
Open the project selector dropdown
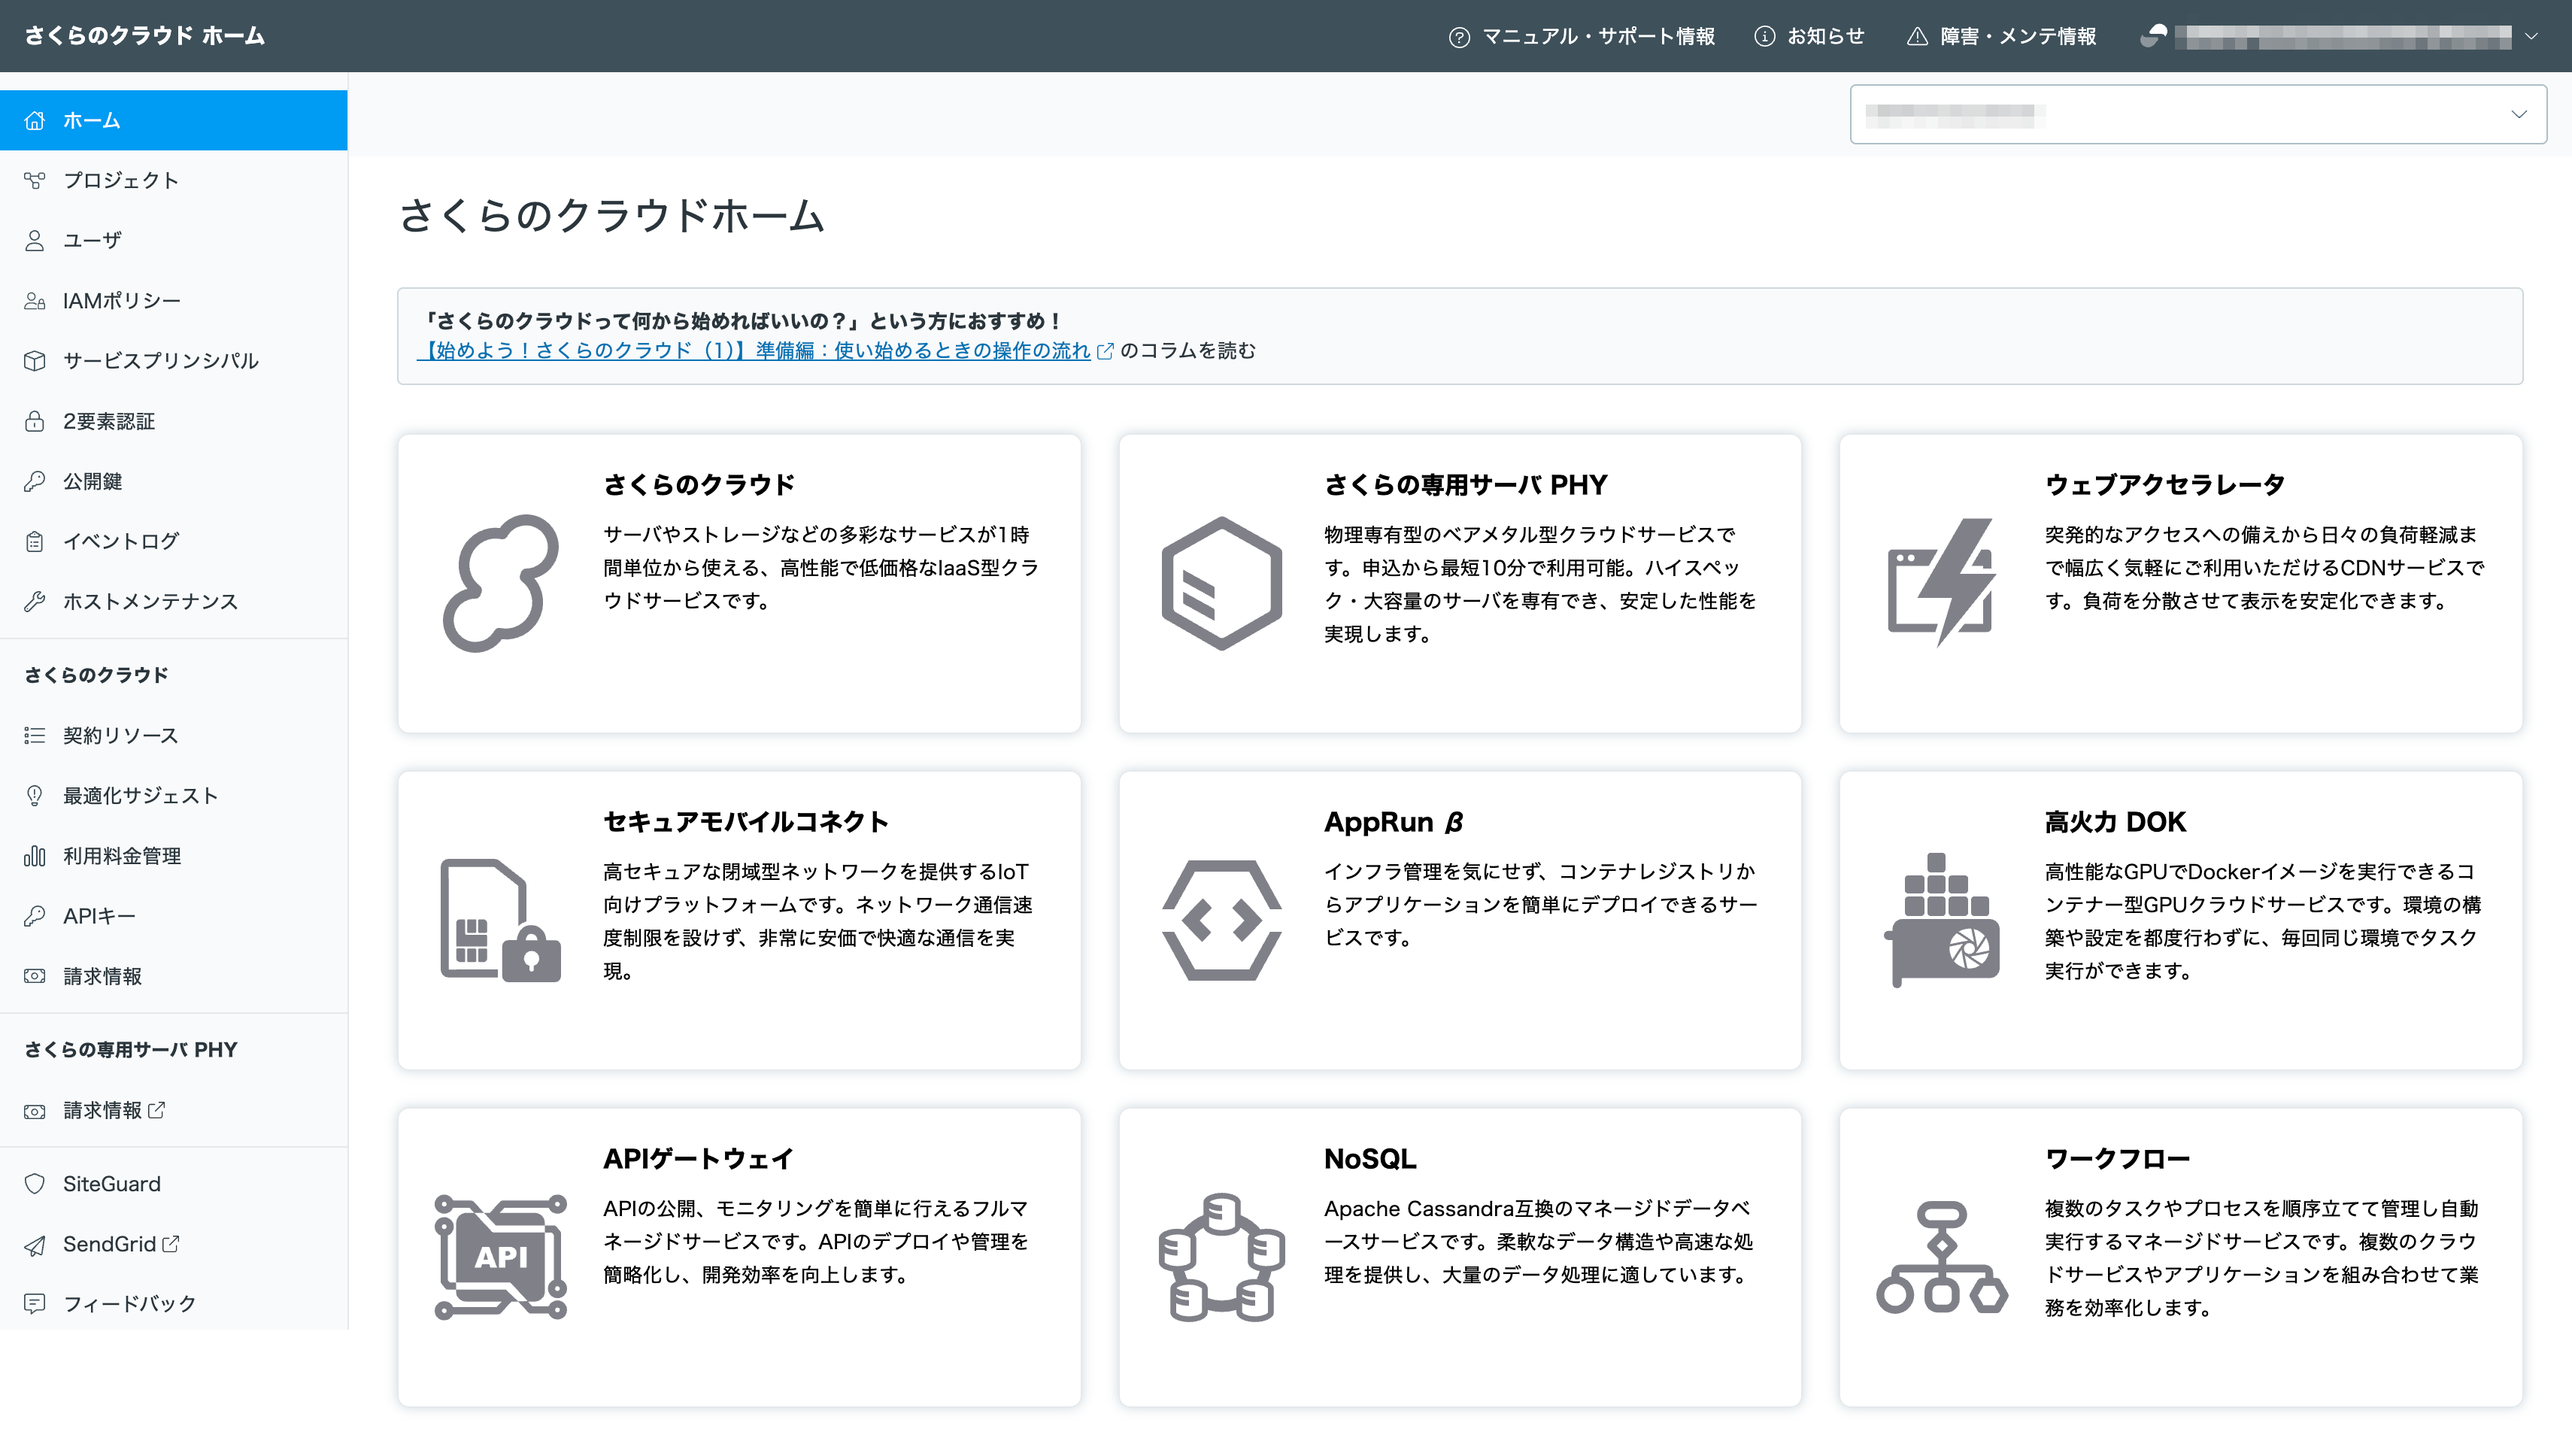[2197, 114]
